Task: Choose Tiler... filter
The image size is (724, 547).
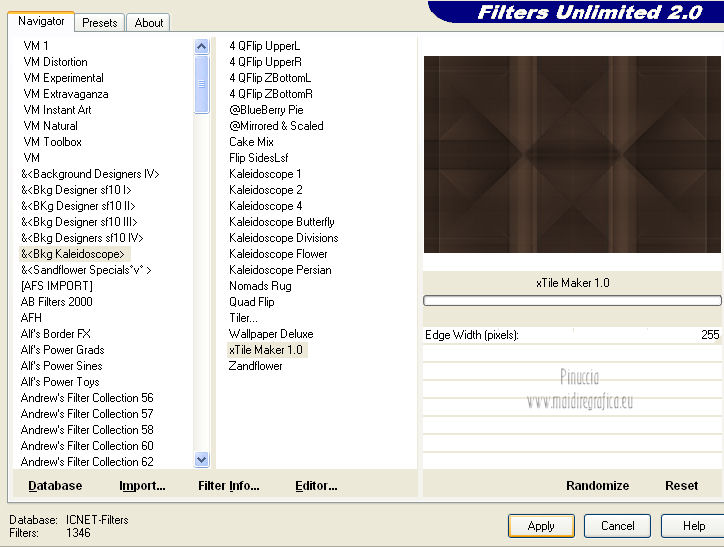Action: 244,318
